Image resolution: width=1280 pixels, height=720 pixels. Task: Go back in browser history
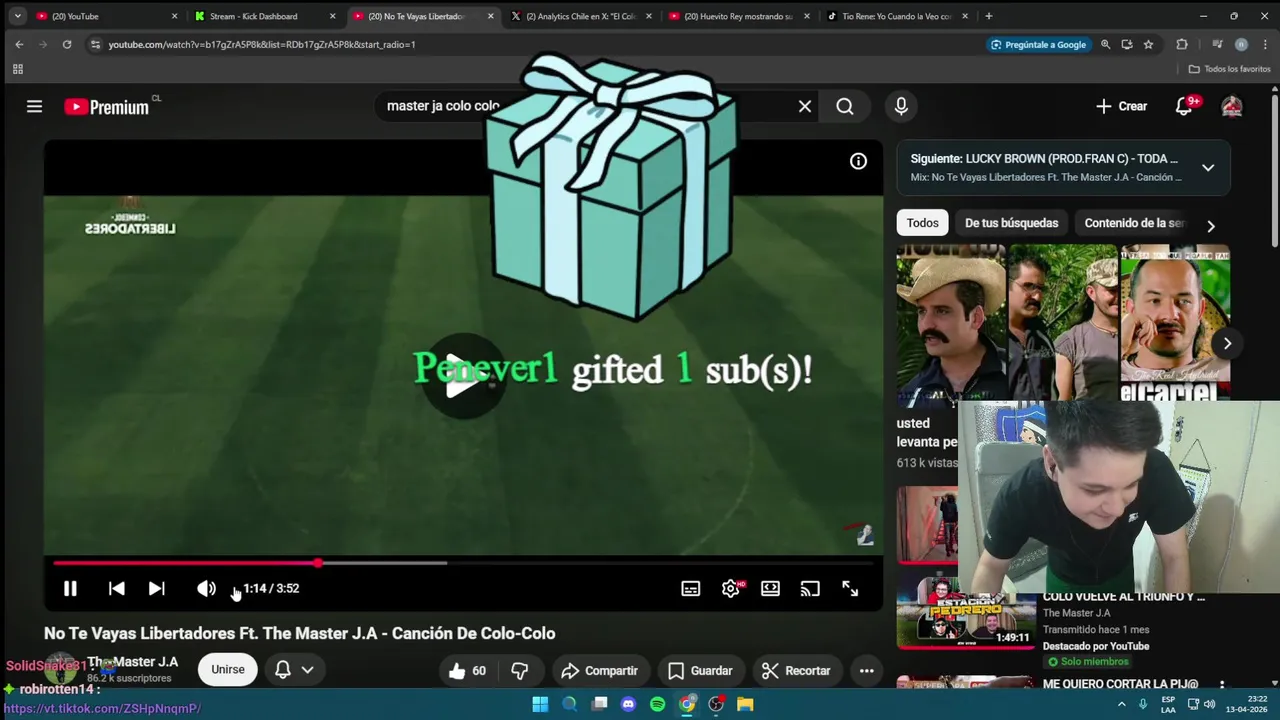(19, 44)
